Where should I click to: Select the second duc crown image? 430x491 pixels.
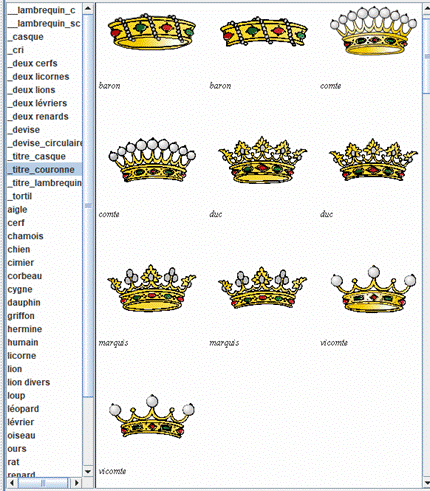tap(373, 160)
